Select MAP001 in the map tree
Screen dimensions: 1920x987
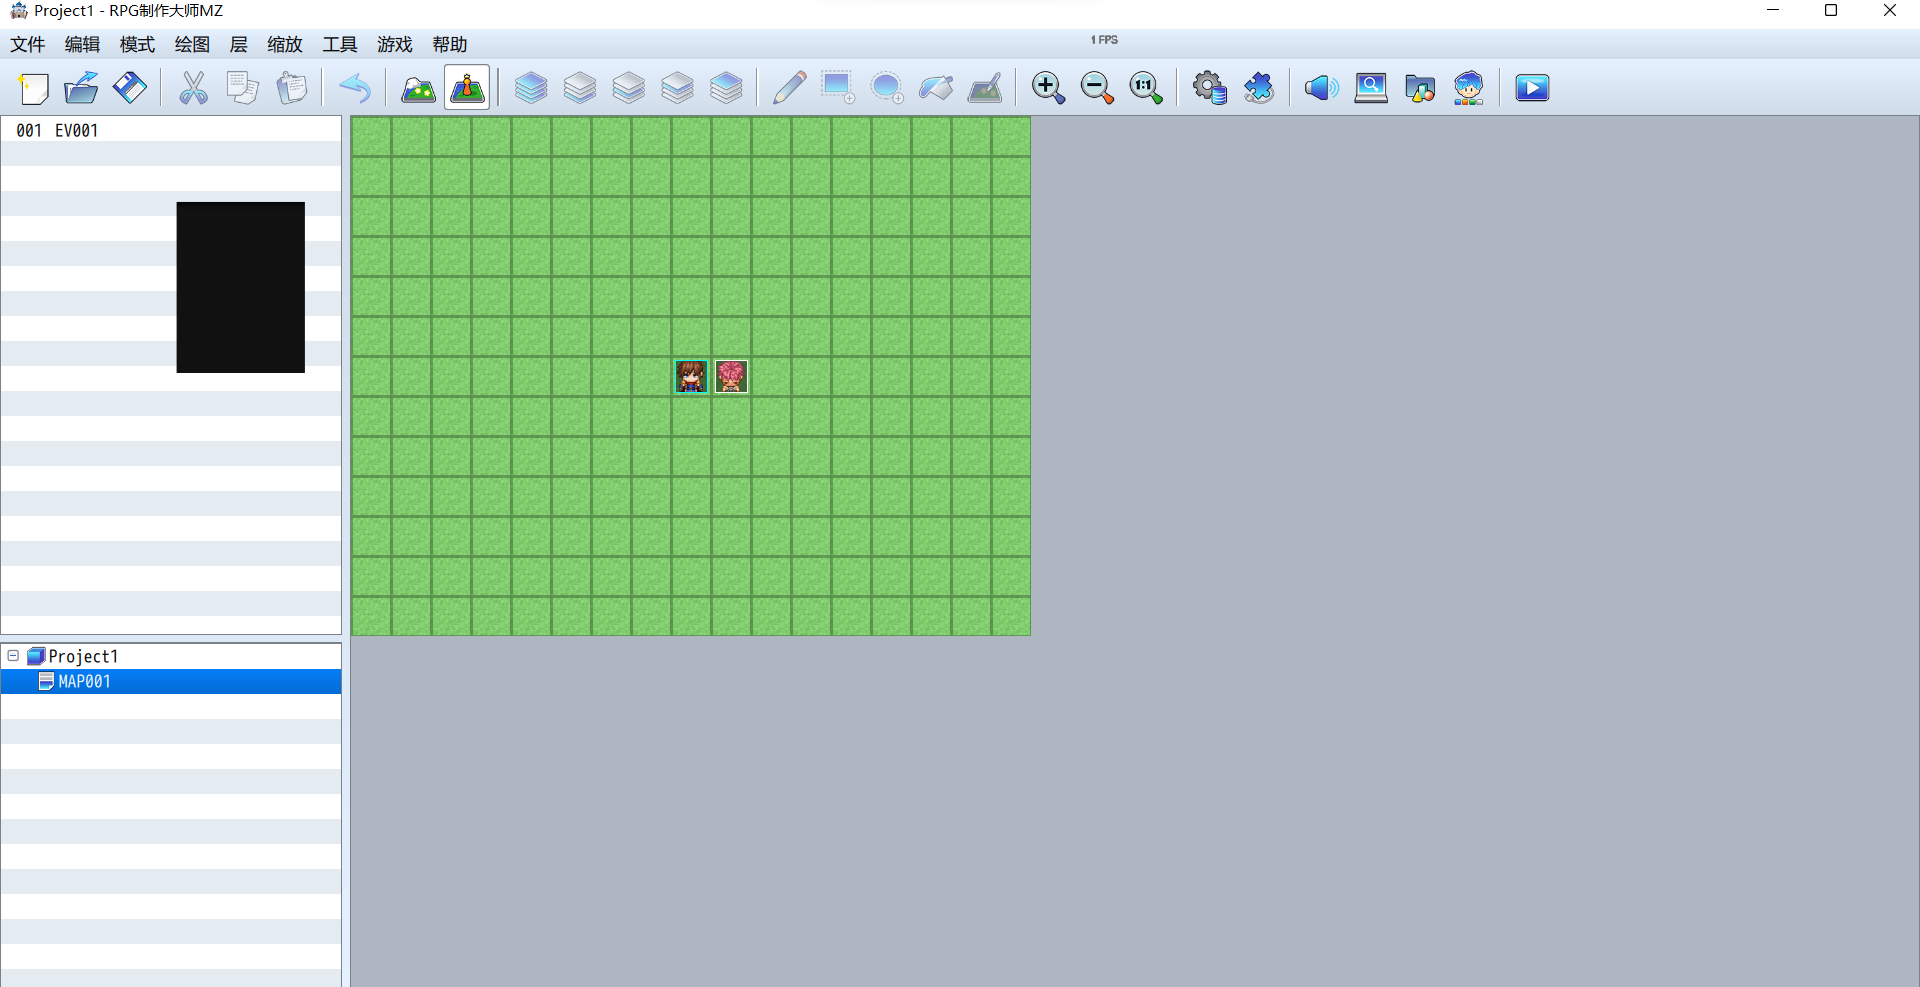tap(171, 681)
